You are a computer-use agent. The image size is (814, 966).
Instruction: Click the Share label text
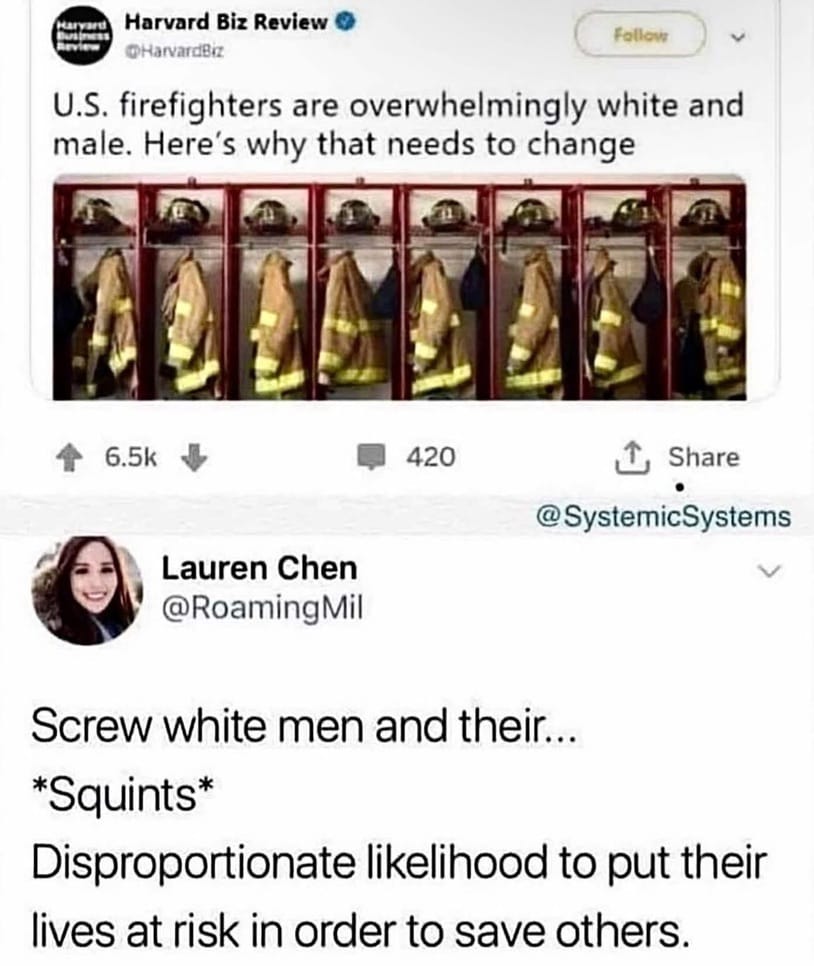[x=704, y=457]
